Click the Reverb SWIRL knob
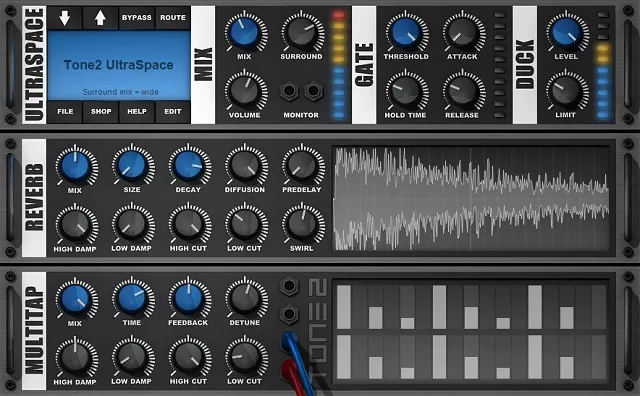 tap(302, 225)
